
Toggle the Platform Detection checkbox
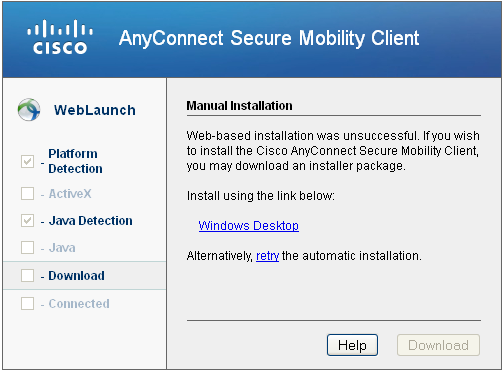(27, 161)
